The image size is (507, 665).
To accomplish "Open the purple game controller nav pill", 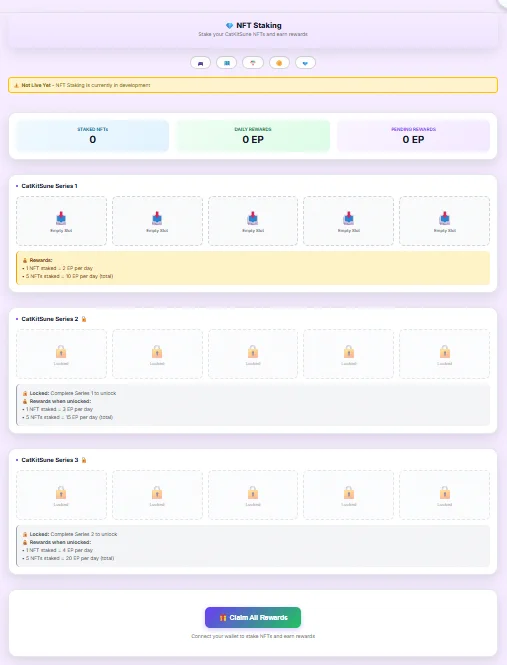I will click(x=200, y=63).
